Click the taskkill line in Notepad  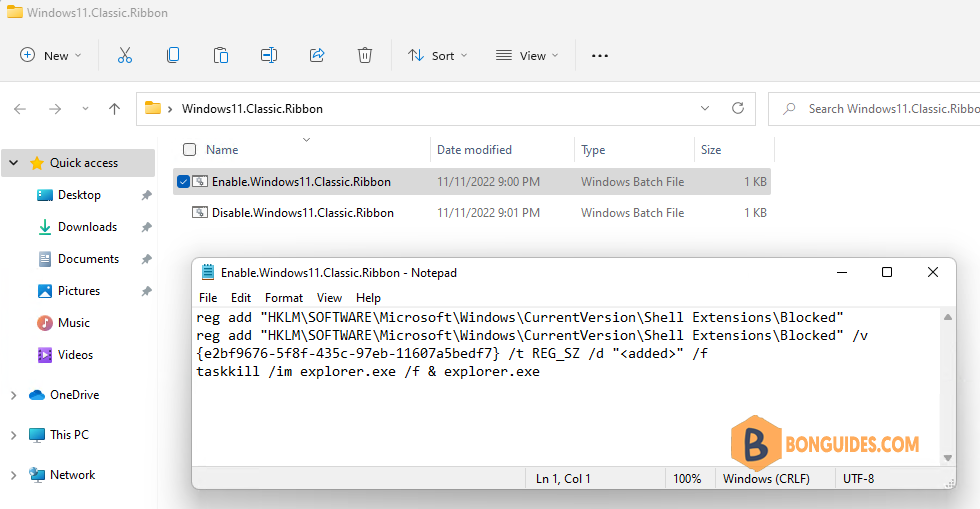(368, 371)
